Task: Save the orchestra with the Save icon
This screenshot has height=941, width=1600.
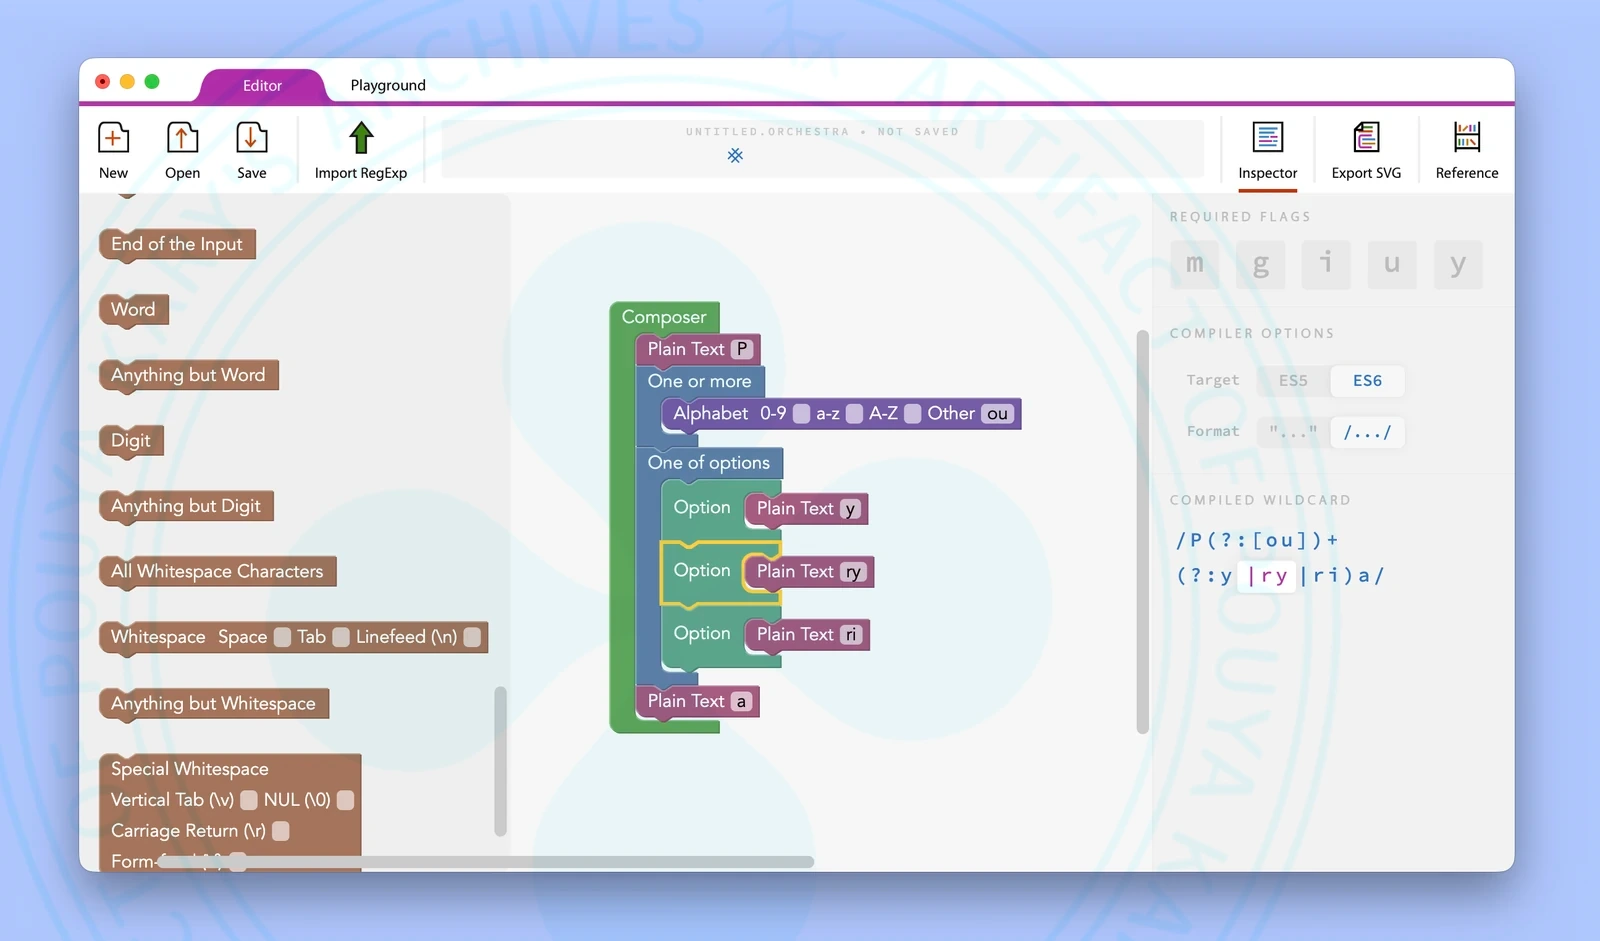Action: click(251, 137)
